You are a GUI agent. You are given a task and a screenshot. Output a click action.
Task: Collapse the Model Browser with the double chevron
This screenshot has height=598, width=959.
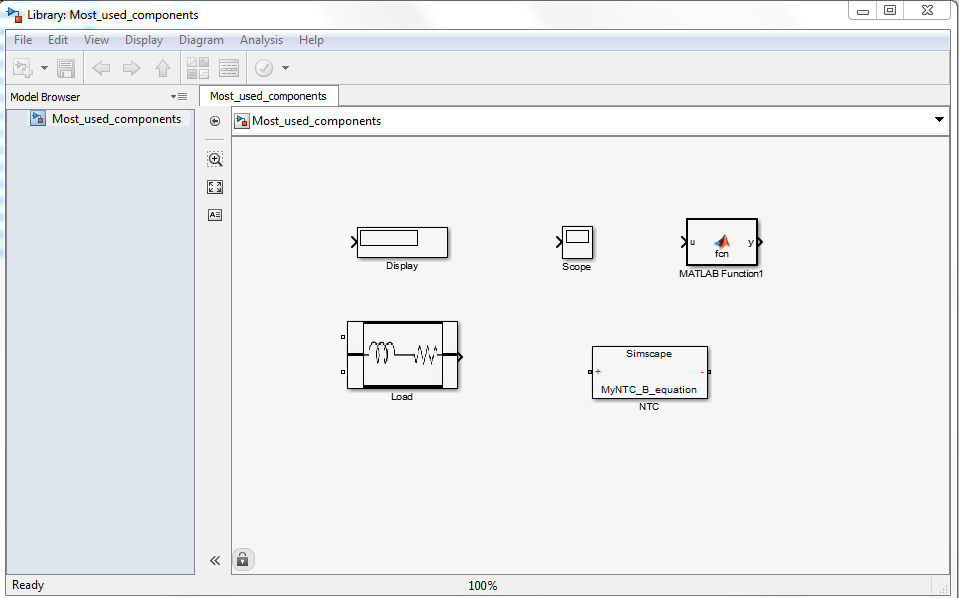point(214,560)
